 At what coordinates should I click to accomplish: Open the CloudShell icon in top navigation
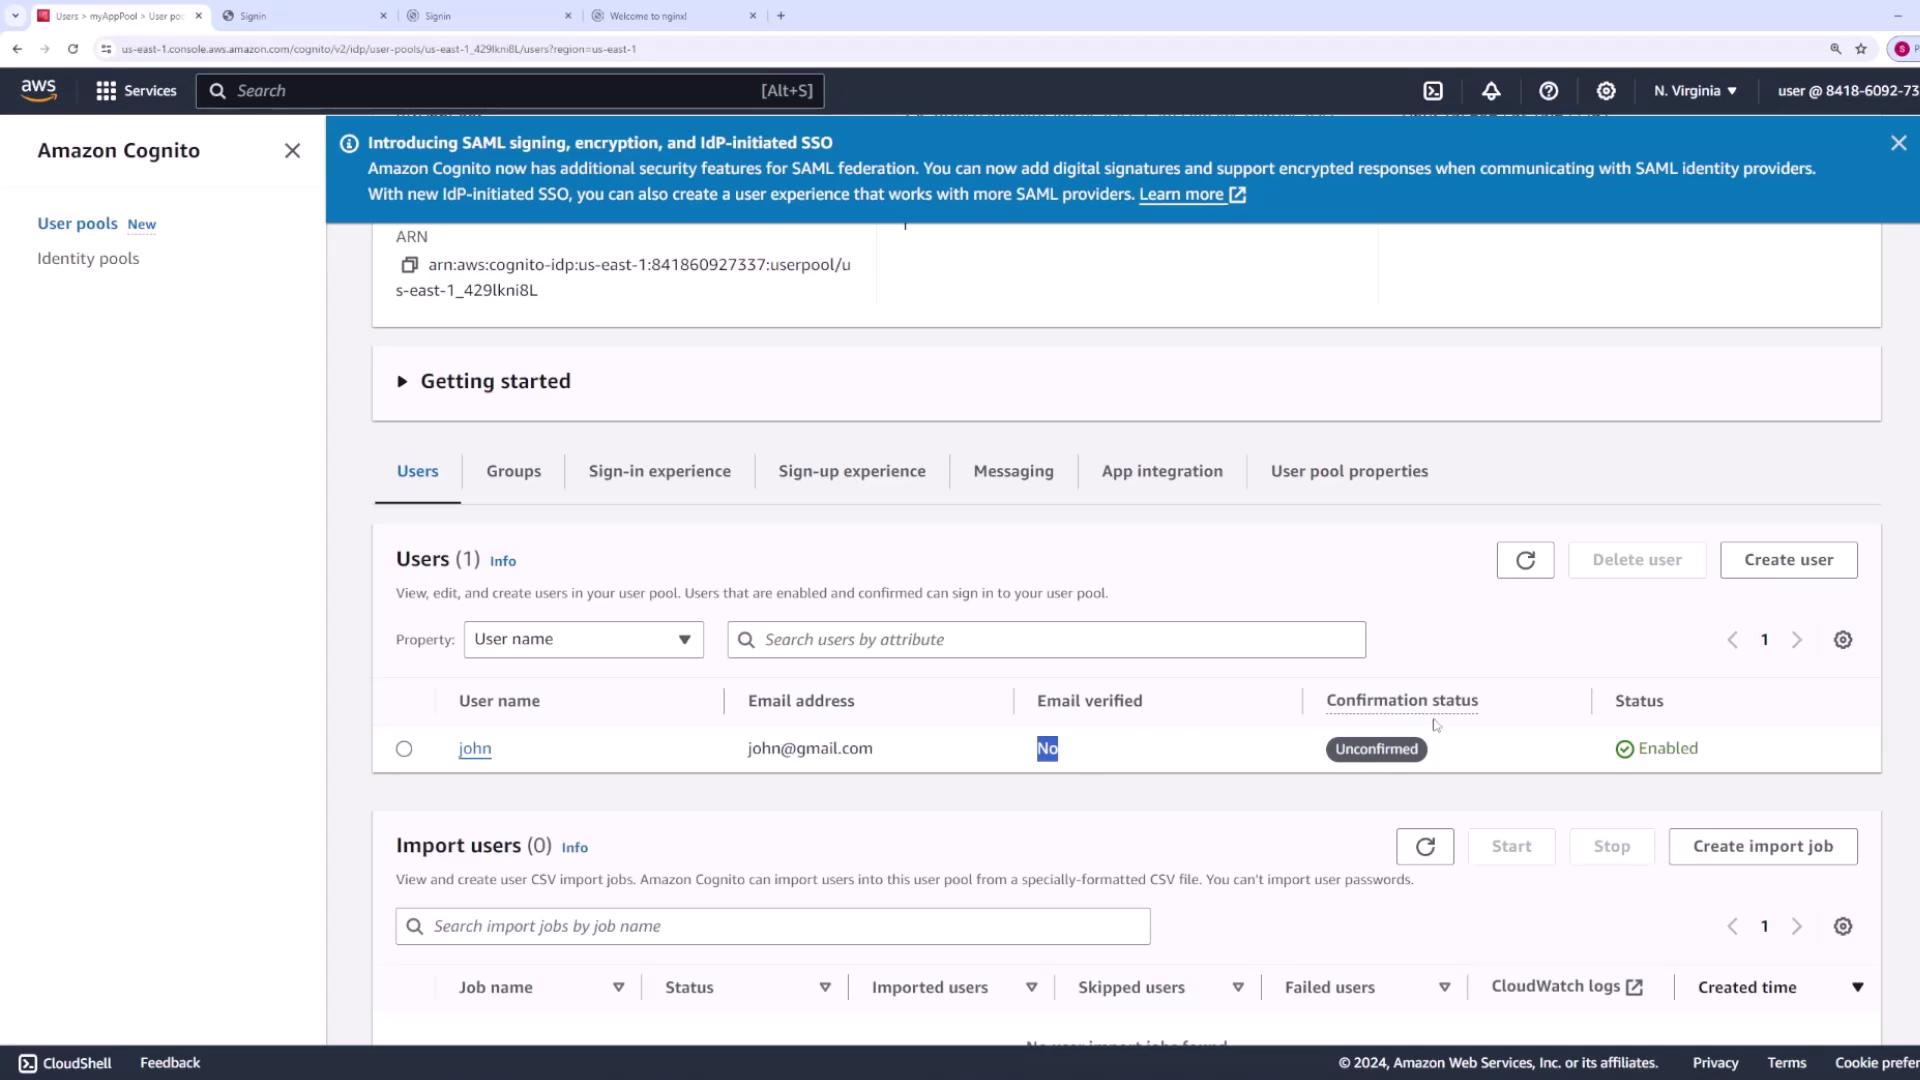pyautogui.click(x=1433, y=91)
